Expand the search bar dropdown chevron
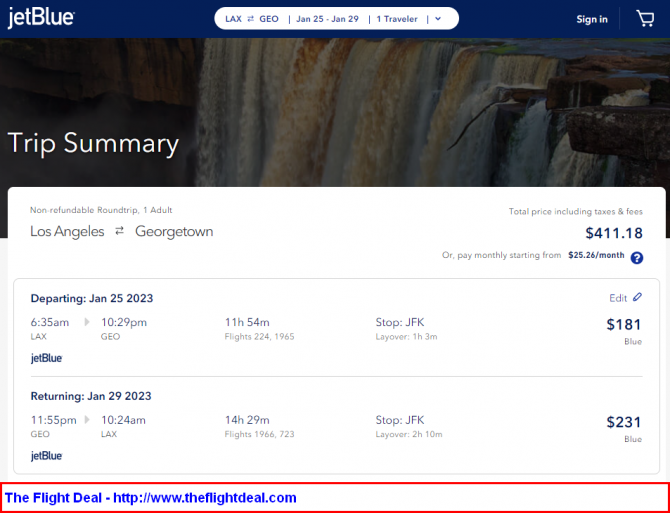The height and width of the screenshot is (513, 670). coord(438,19)
